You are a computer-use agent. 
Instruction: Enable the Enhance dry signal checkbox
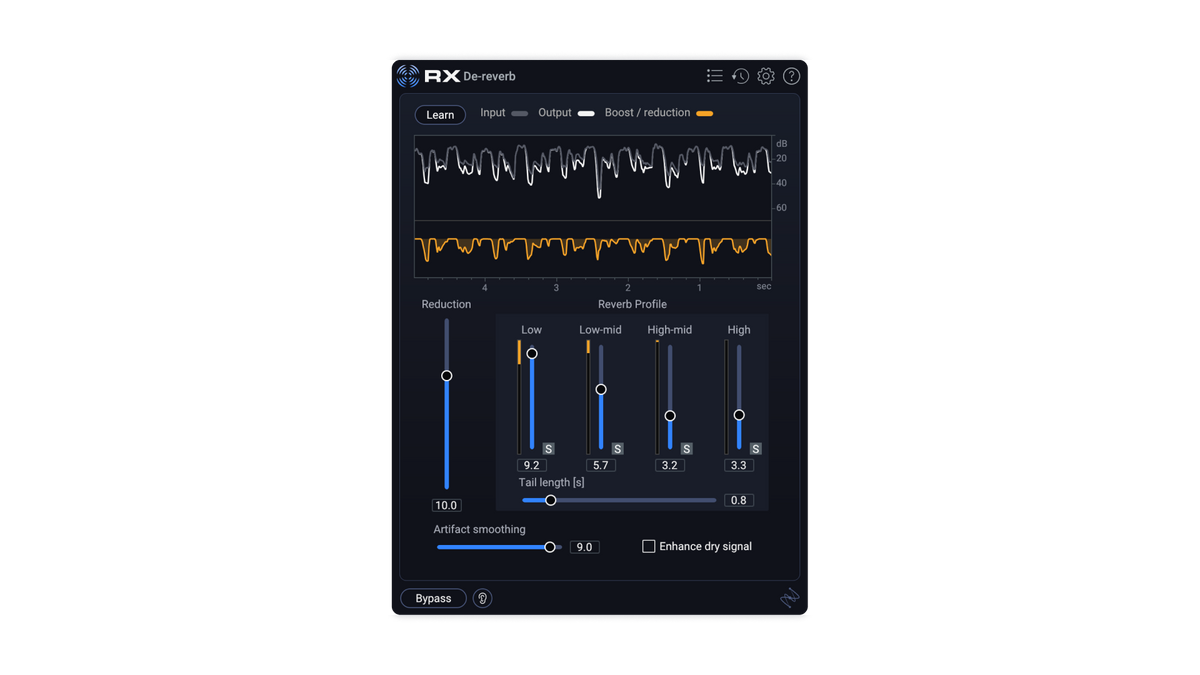[x=649, y=546]
